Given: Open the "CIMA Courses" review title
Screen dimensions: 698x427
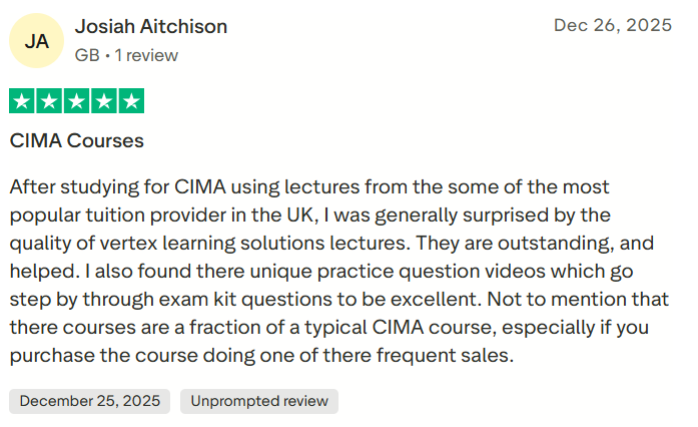Looking at the screenshot, I should click(77, 141).
